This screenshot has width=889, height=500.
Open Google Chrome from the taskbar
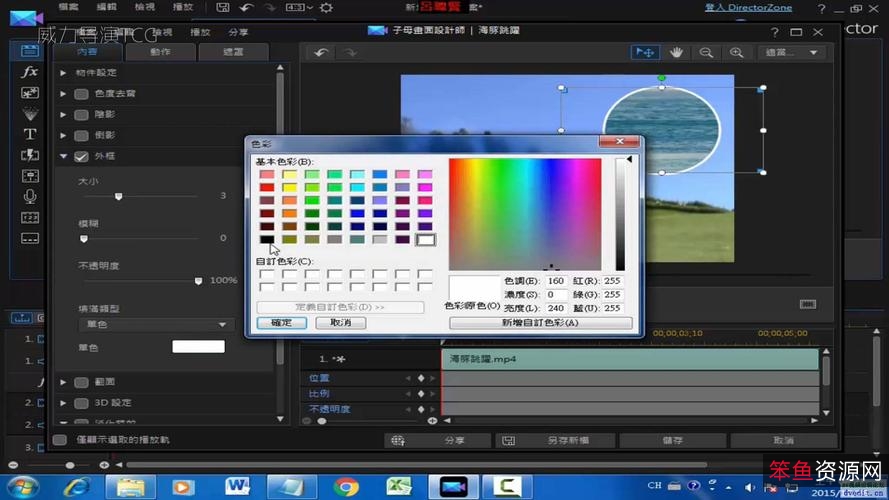pos(346,487)
